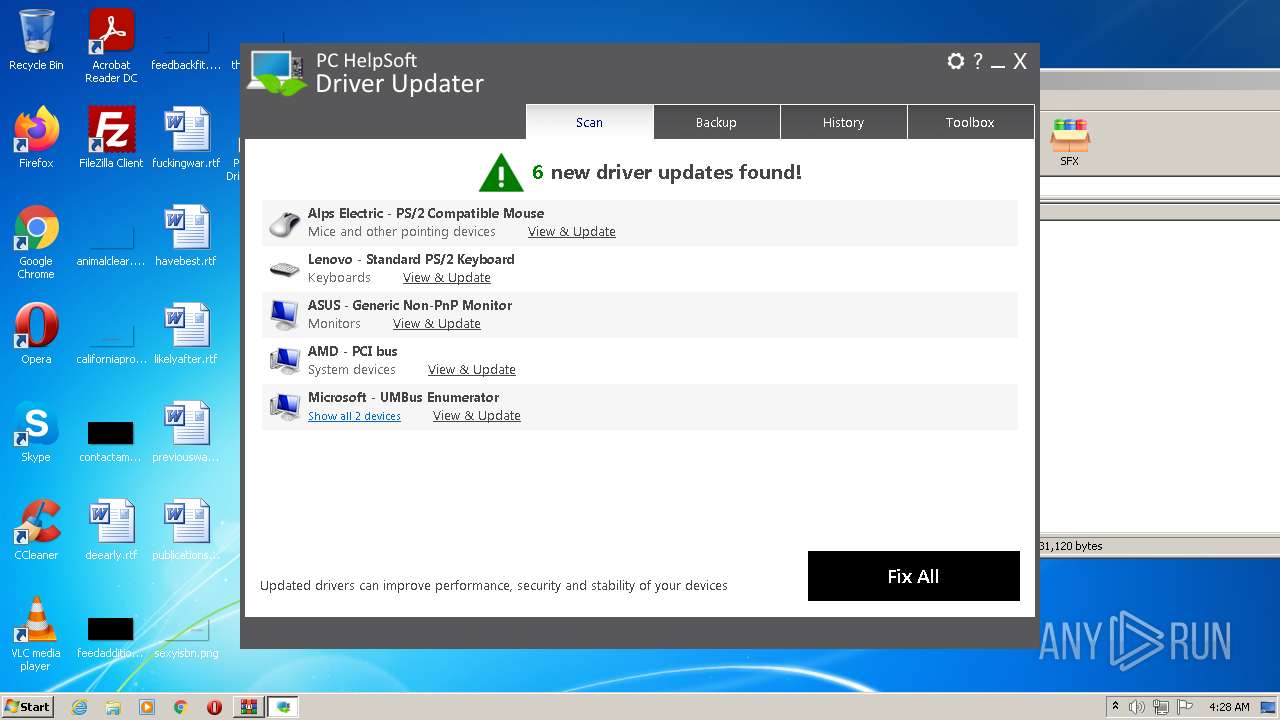View & Update Microsoft UMBus Enumerator driver
The width and height of the screenshot is (1280, 720).
(477, 416)
